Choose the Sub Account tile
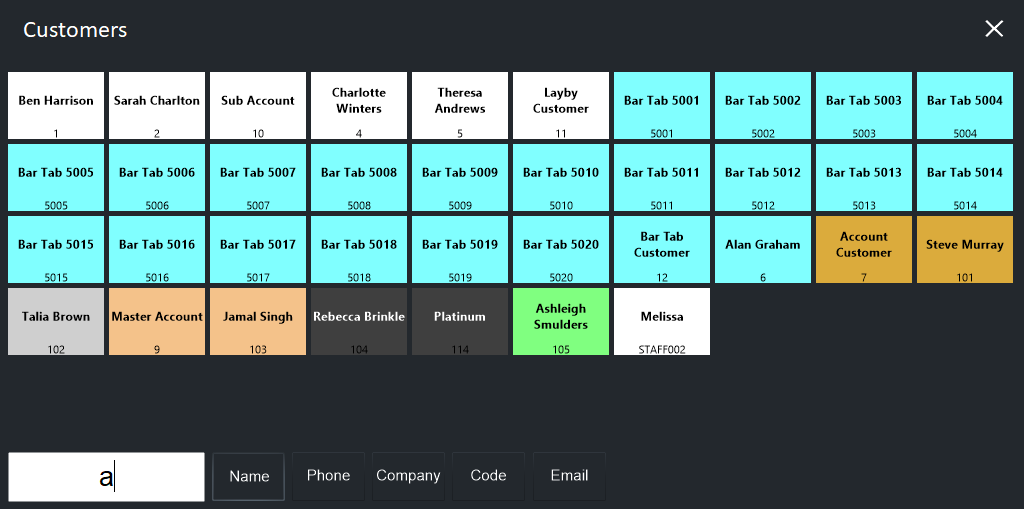The image size is (1024, 509). point(258,105)
